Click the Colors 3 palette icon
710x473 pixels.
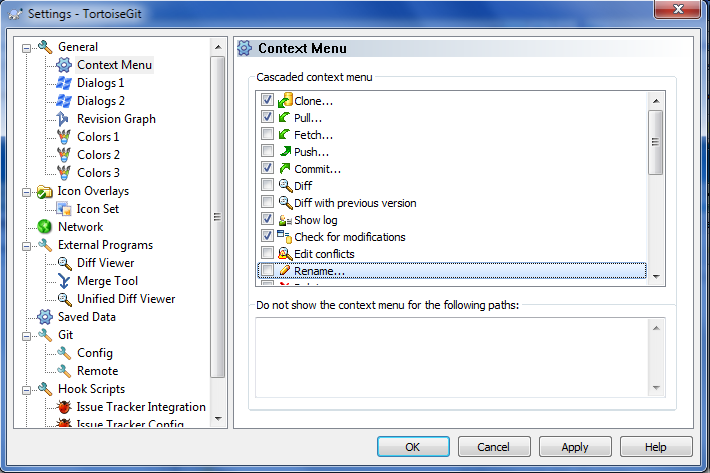tap(64, 173)
